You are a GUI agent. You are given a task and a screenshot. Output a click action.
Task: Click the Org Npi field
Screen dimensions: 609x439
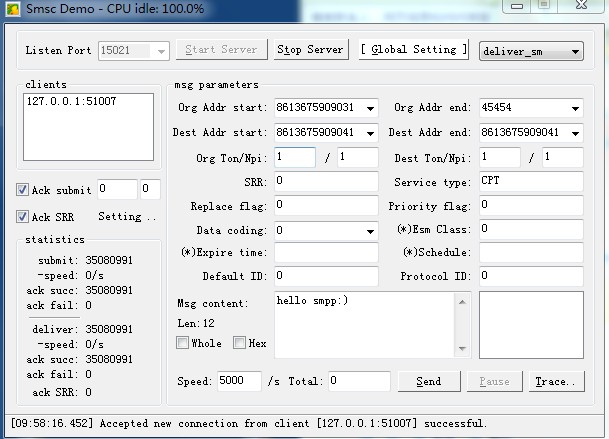click(357, 157)
